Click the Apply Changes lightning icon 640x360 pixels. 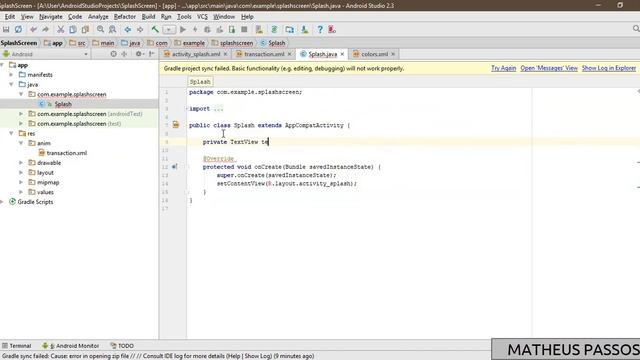tap(195, 29)
